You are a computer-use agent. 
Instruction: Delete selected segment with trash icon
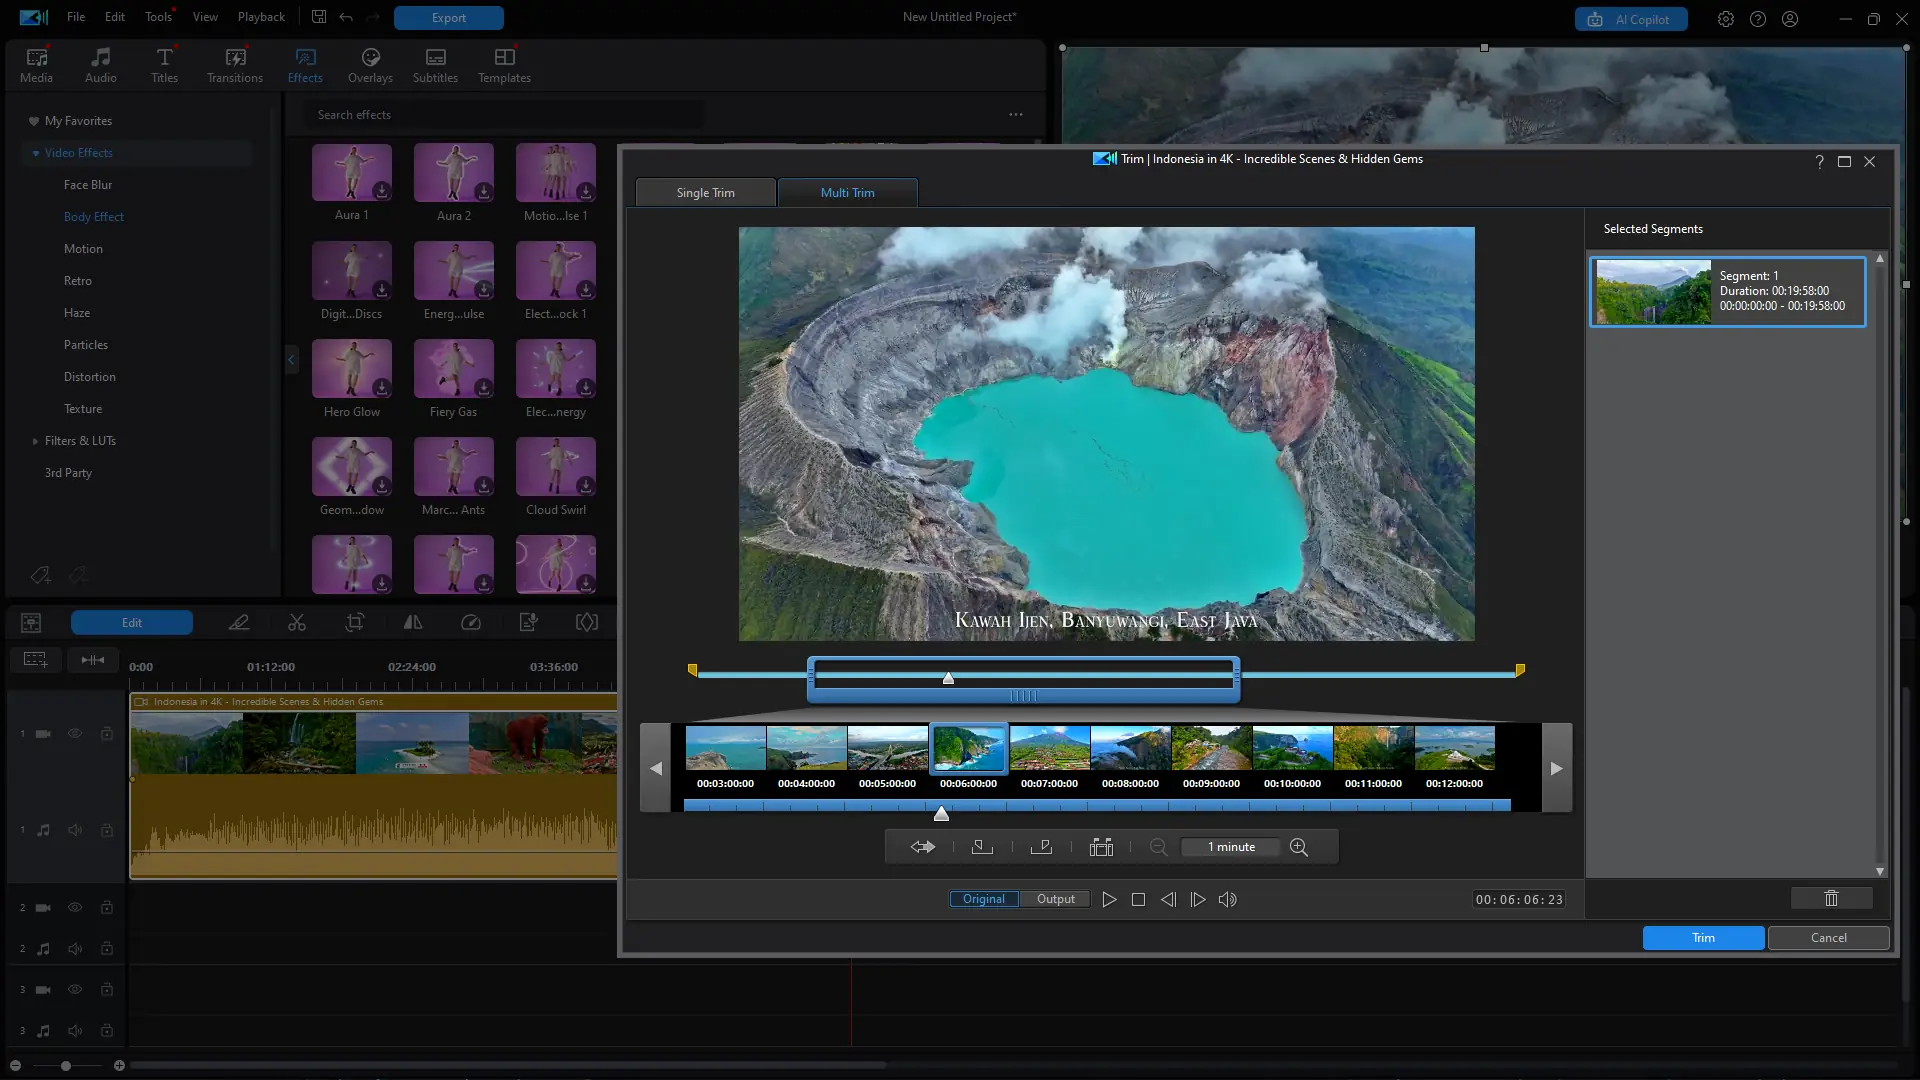point(1830,898)
